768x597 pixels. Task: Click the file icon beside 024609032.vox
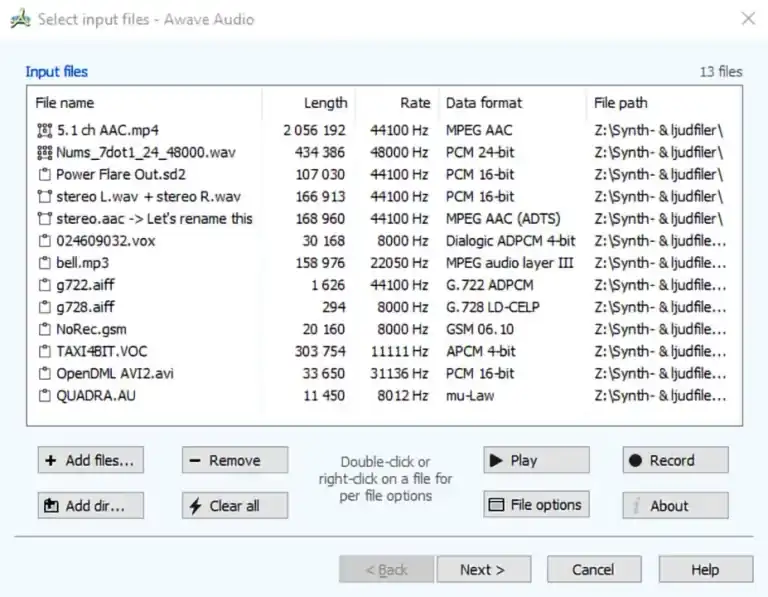pos(45,241)
